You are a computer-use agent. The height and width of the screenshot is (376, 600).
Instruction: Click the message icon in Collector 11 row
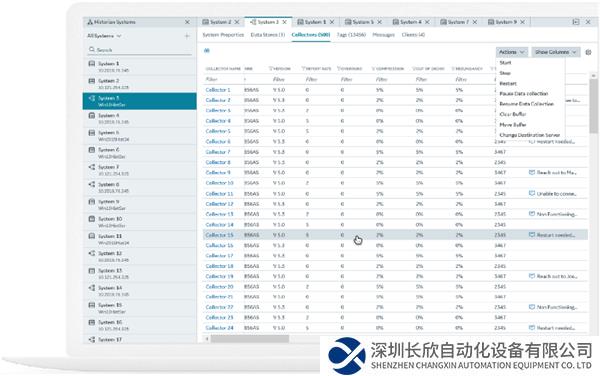pyautogui.click(x=532, y=194)
